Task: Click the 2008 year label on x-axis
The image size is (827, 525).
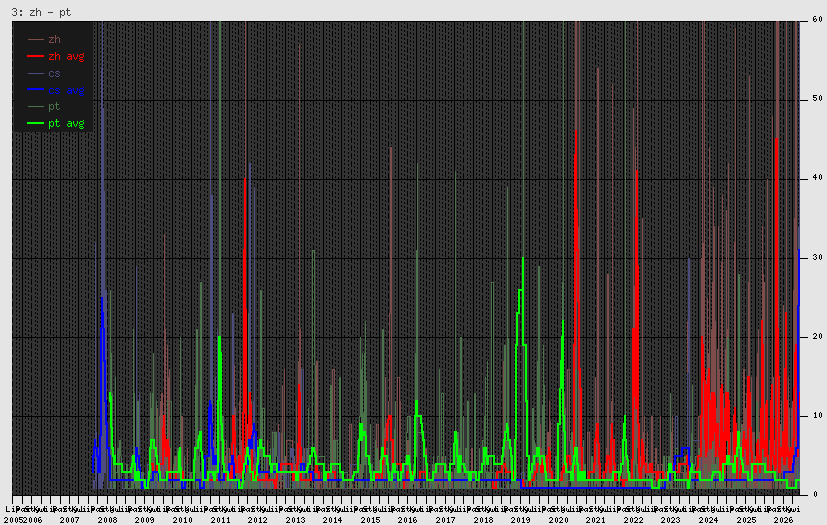Action: [x=107, y=520]
